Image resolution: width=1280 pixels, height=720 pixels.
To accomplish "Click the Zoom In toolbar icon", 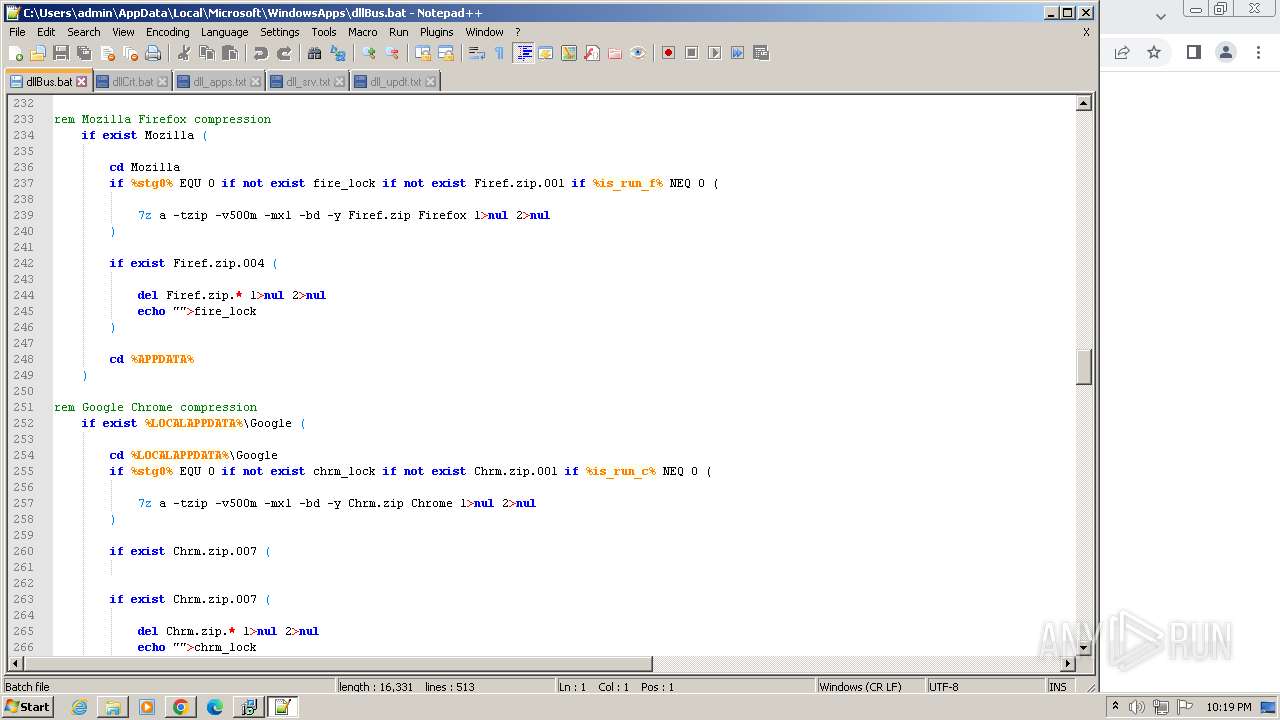I will (x=369, y=53).
